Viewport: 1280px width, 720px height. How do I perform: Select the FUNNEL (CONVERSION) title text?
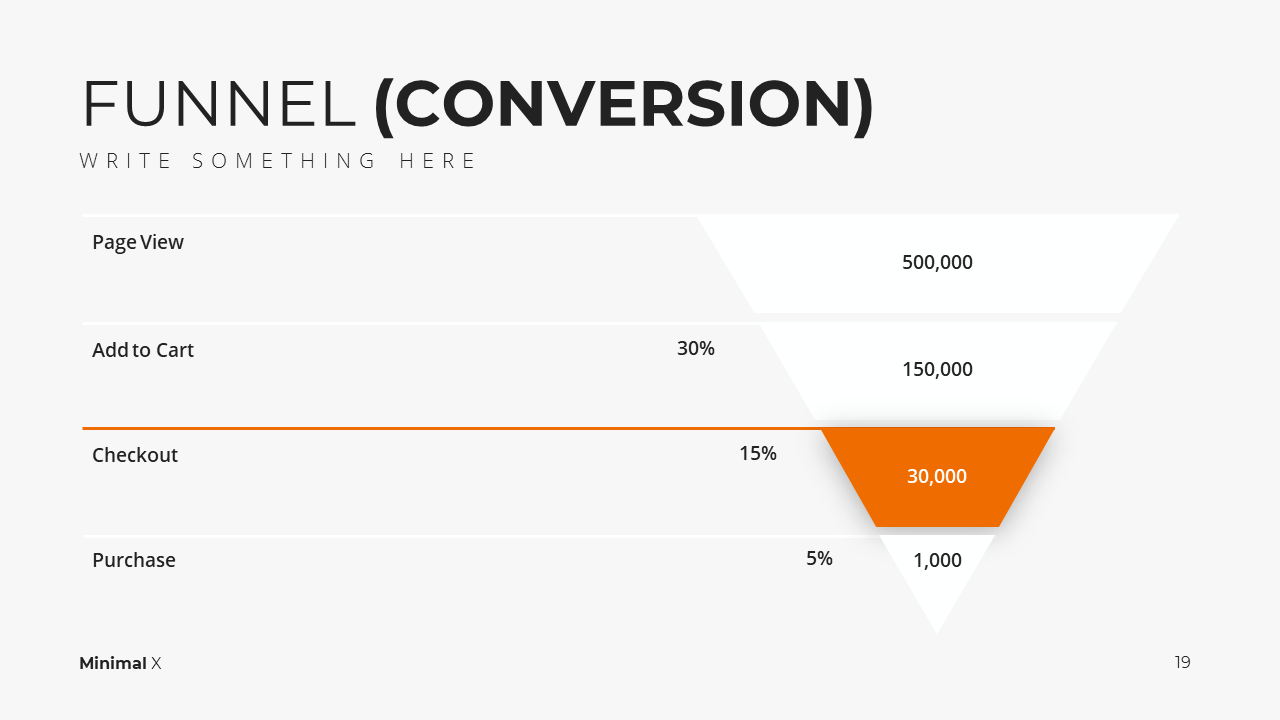tap(478, 104)
